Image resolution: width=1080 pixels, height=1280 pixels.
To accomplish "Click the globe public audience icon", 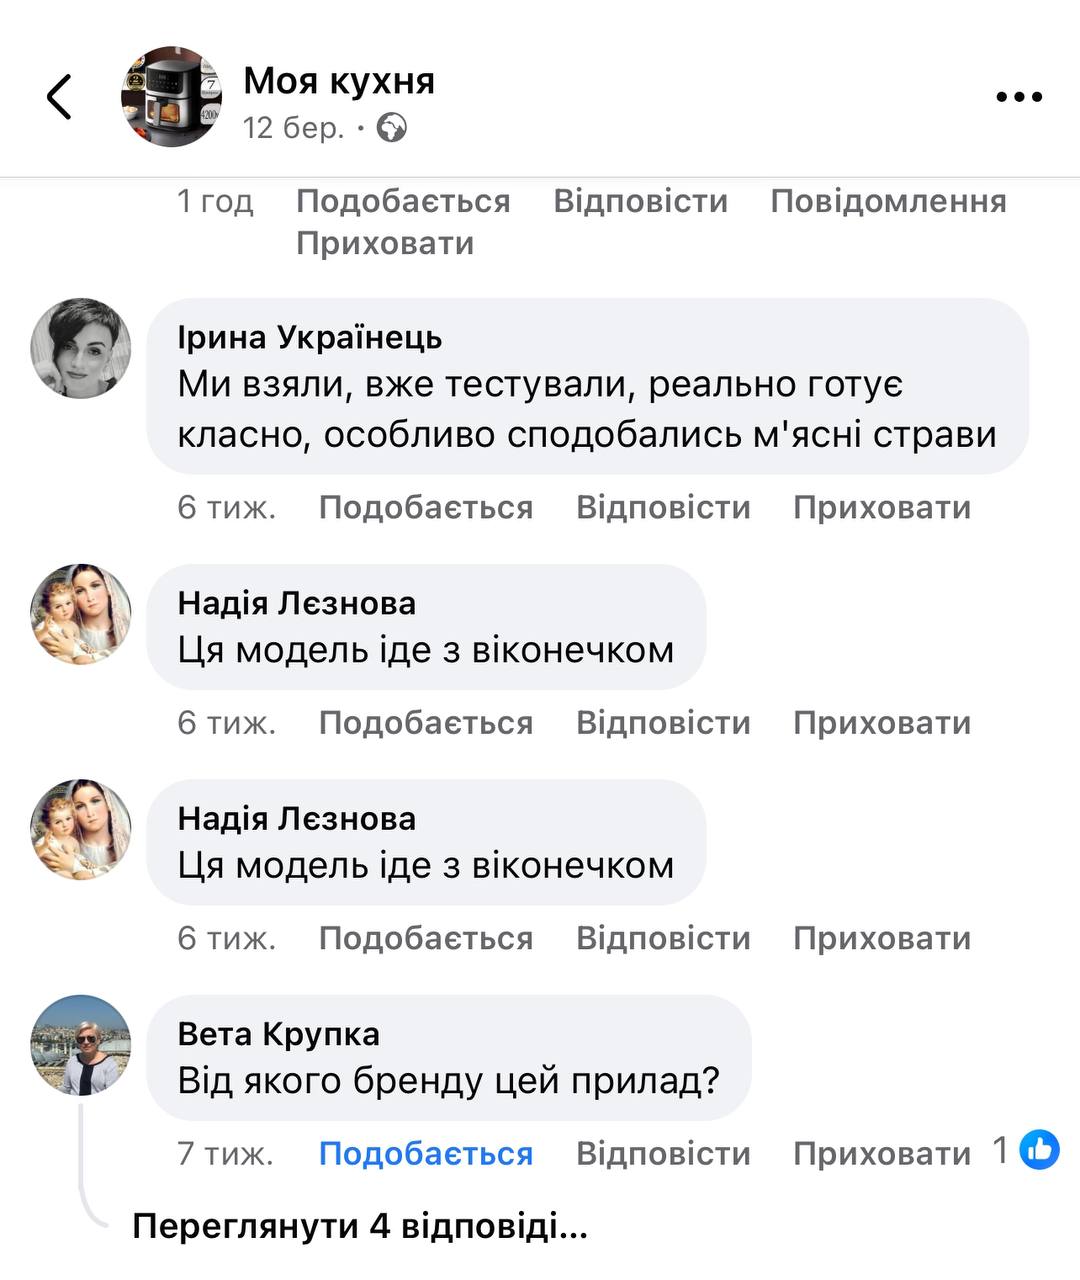I will pos(392,129).
